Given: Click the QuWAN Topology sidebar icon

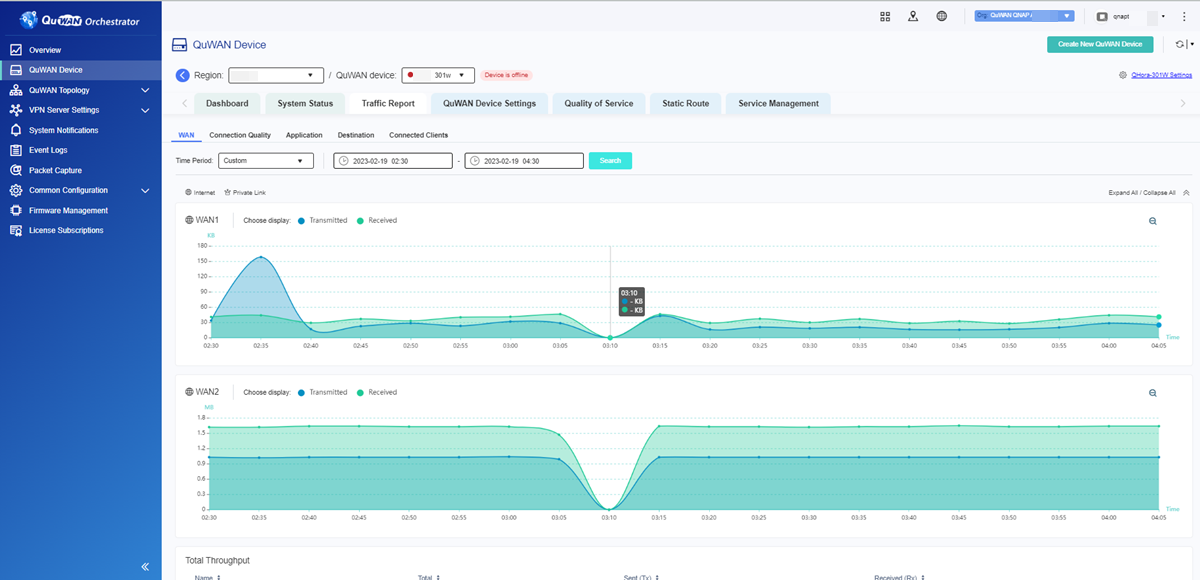Looking at the screenshot, I should coord(15,90).
